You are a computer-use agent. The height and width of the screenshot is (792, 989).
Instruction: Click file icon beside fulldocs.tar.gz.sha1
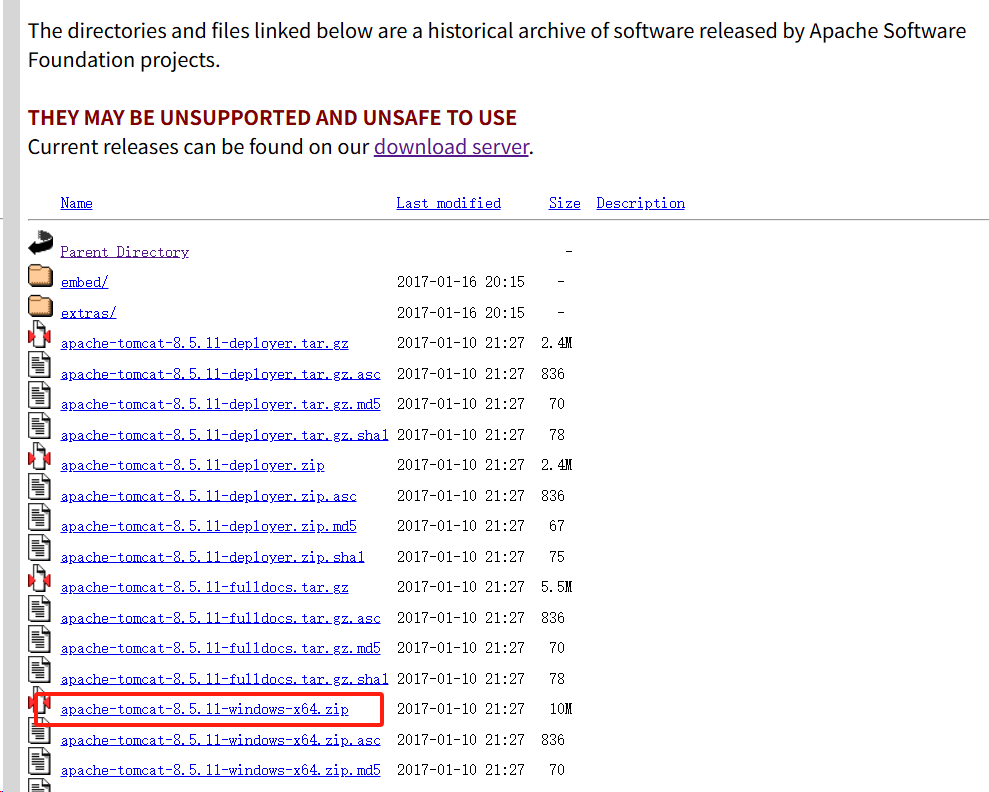[x=39, y=669]
